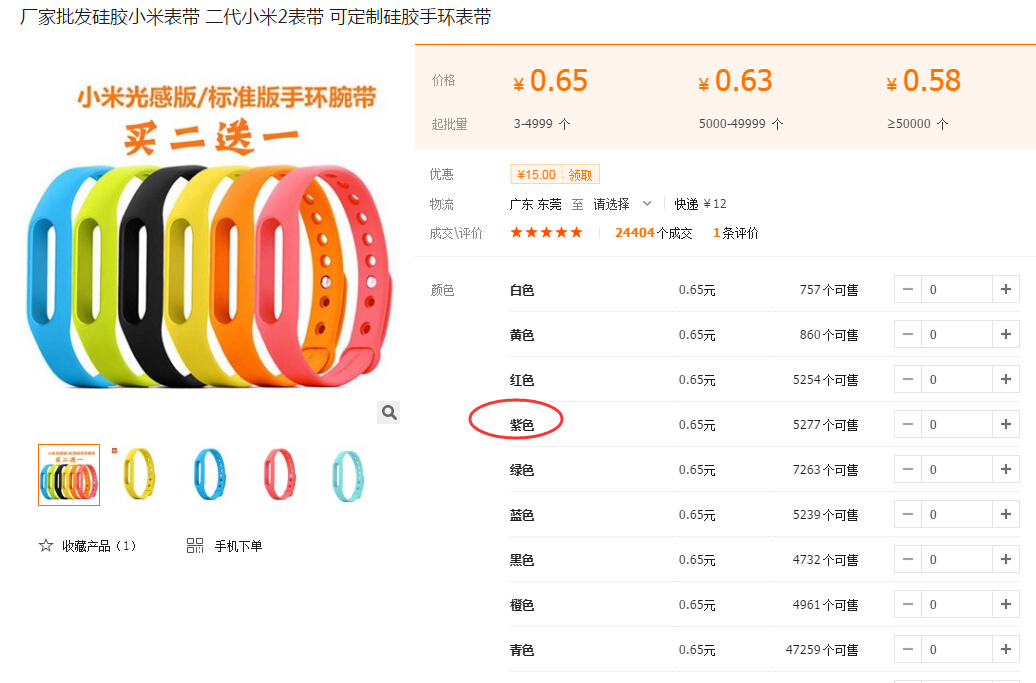The image size is (1036, 683).
Task: Increase quantity for 蓝色 with plus button
Action: point(1006,514)
